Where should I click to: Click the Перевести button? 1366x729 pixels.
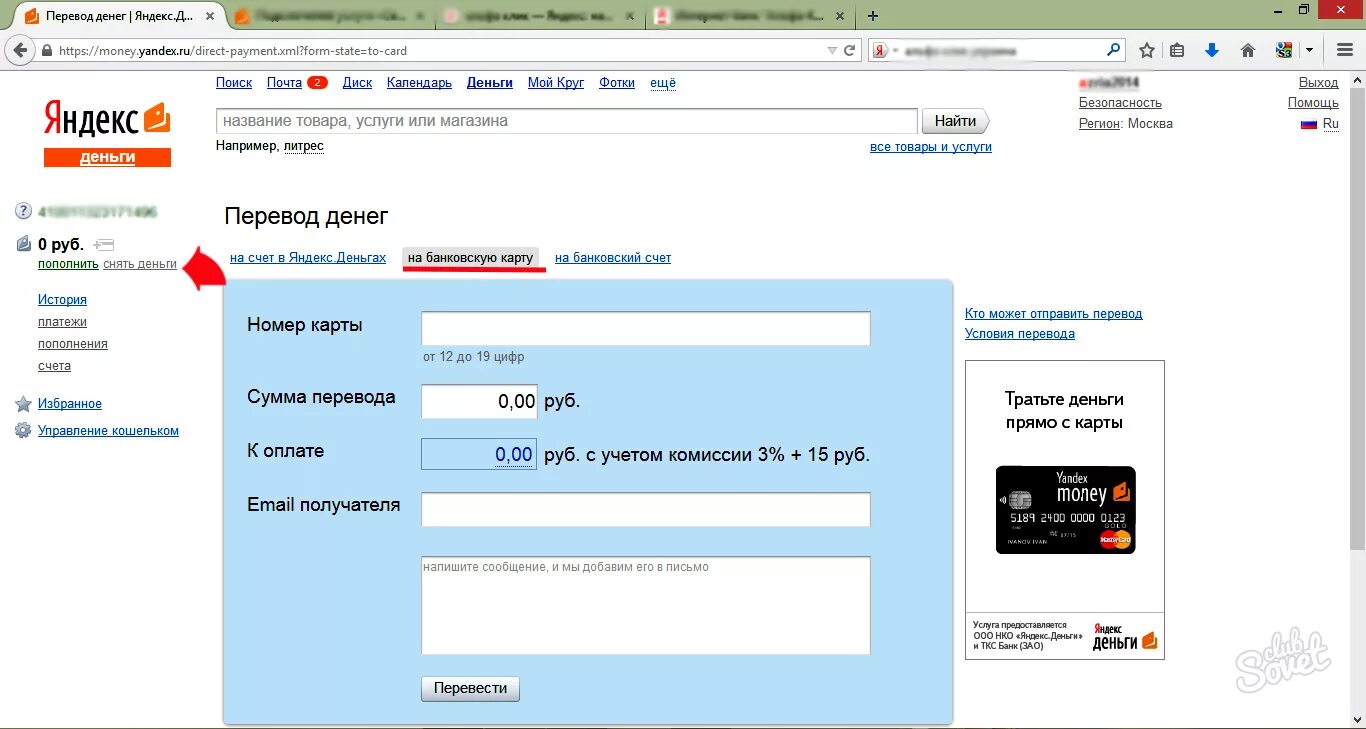(x=470, y=688)
